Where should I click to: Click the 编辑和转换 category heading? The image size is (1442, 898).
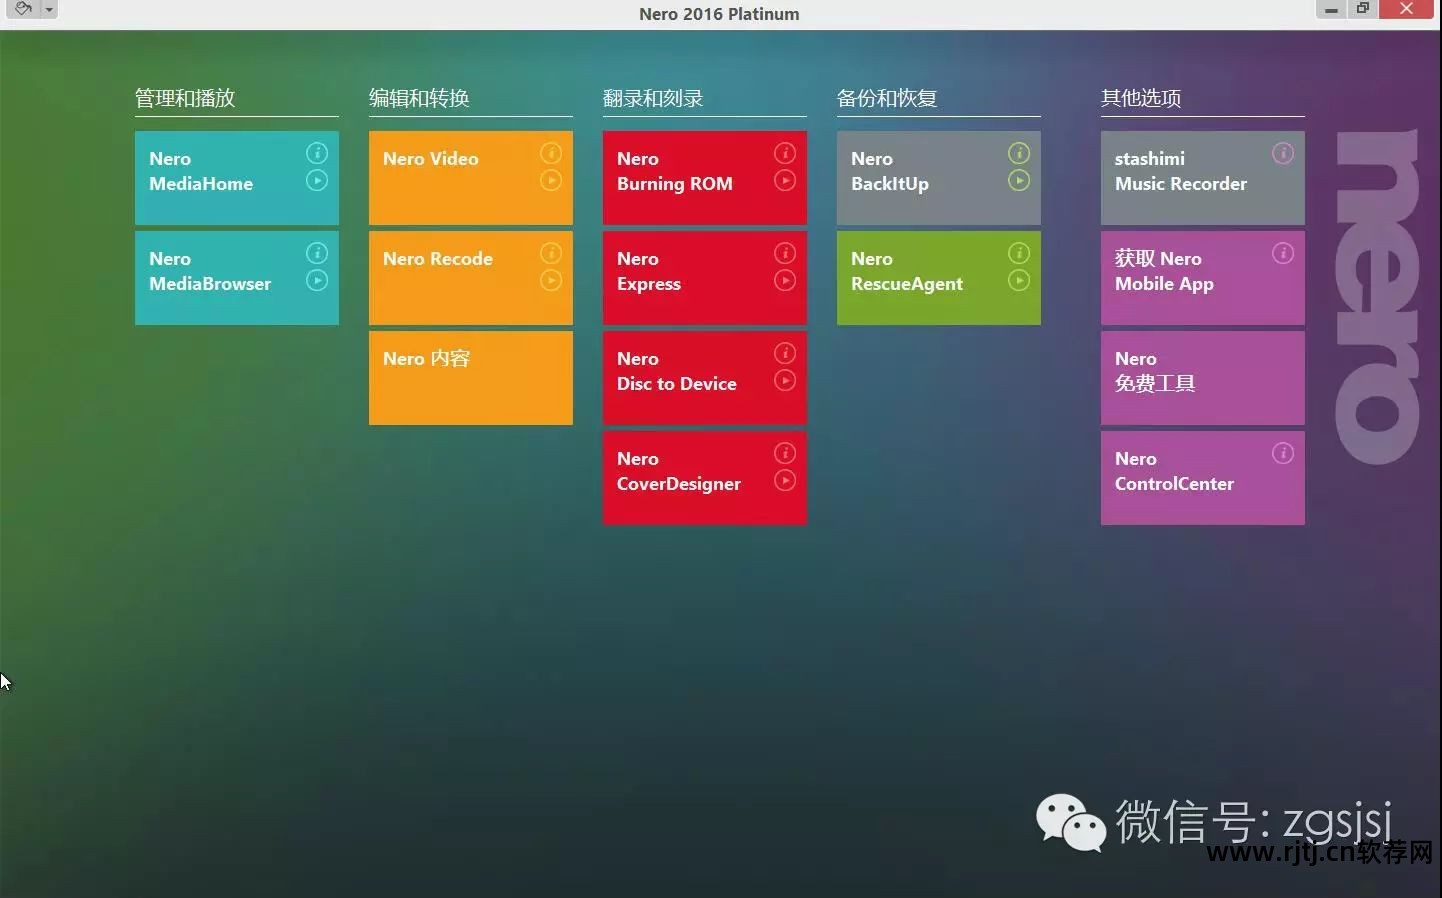(419, 98)
